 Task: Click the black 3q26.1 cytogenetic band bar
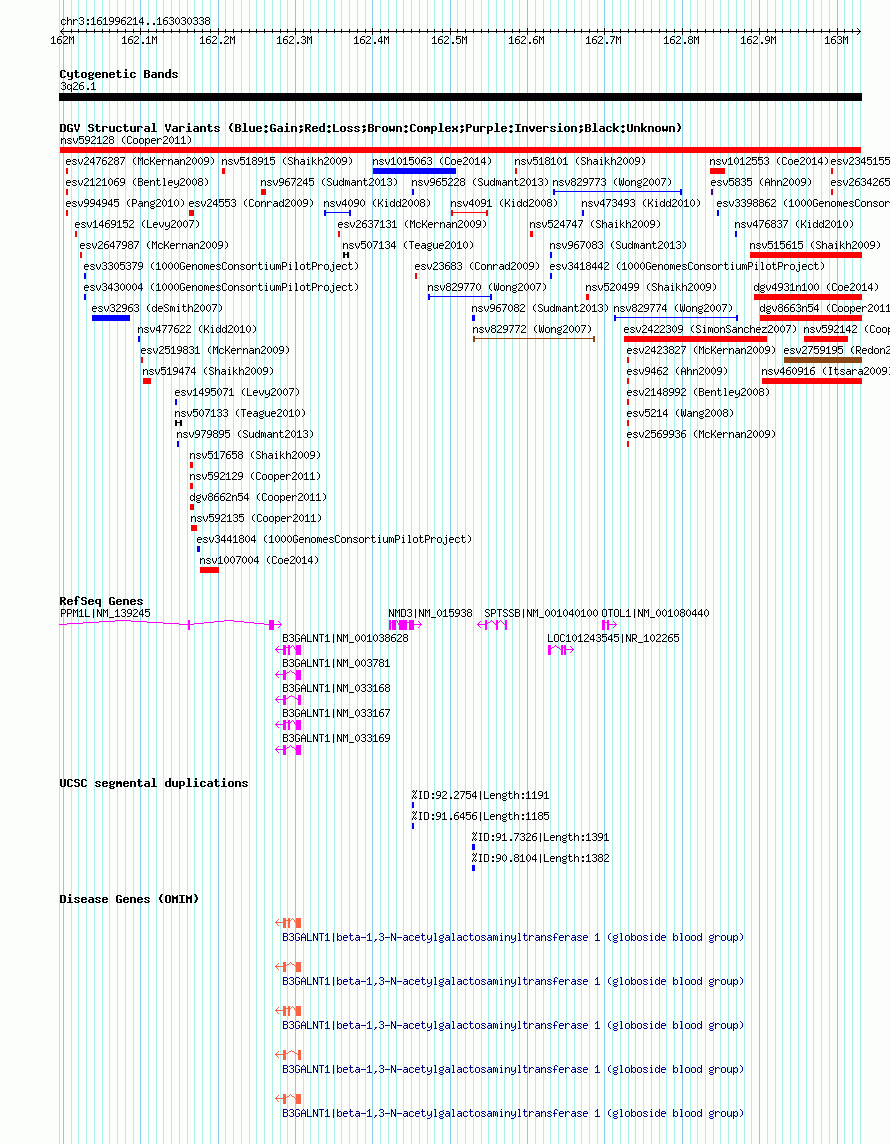[460, 97]
